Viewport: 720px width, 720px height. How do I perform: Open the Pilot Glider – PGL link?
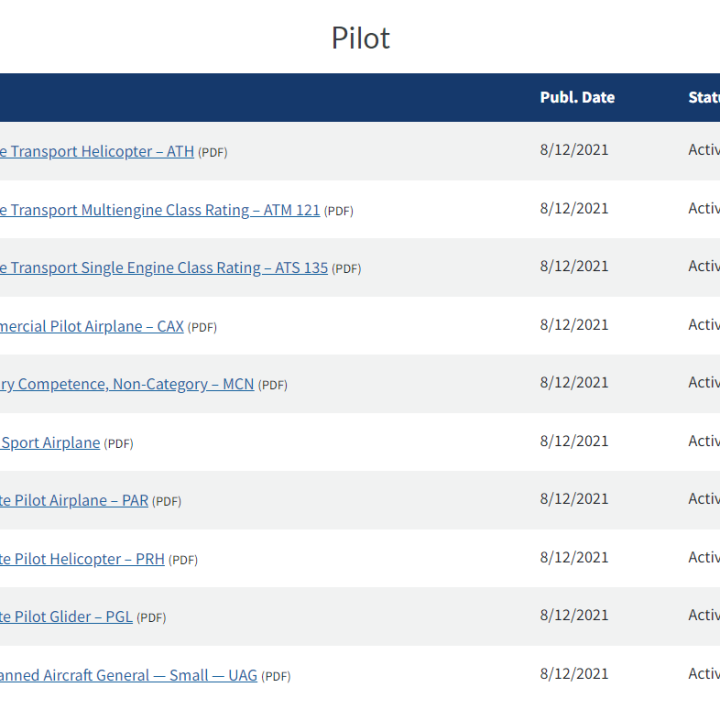point(66,617)
